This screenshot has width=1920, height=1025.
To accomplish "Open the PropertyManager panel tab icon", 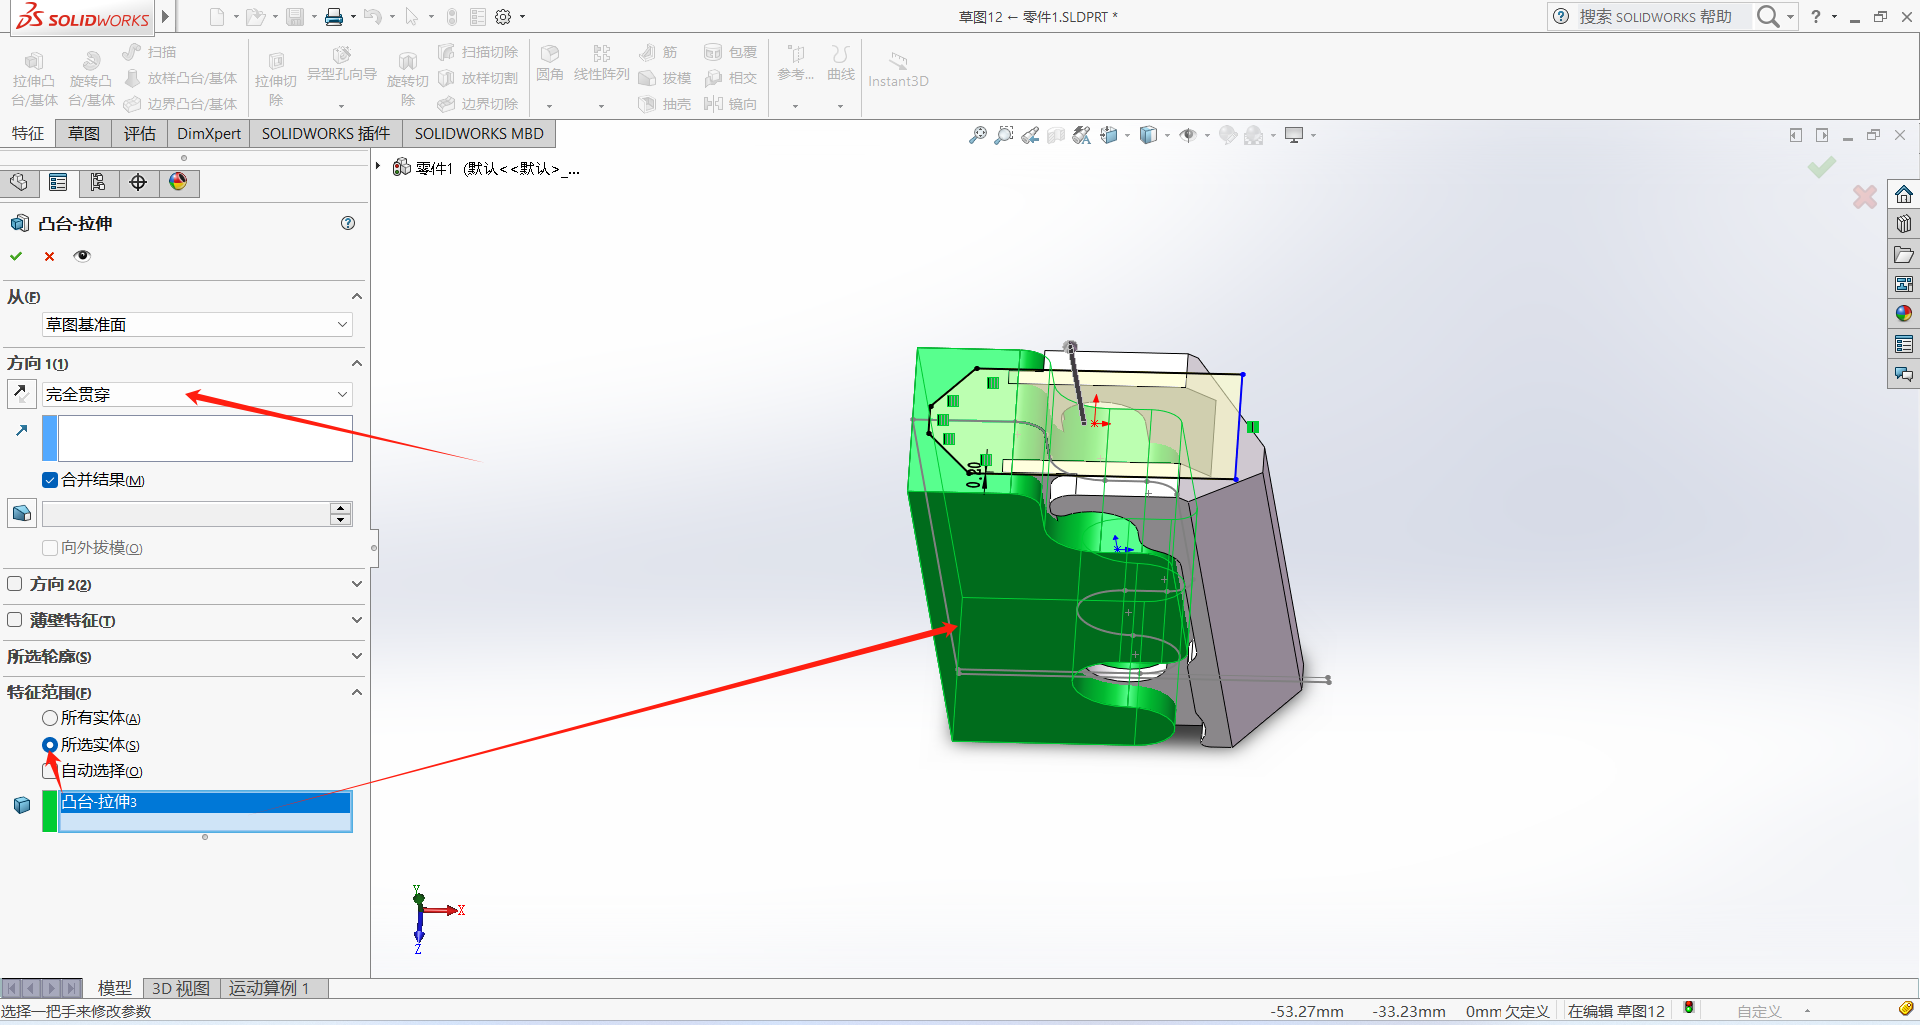I will pos(58,182).
